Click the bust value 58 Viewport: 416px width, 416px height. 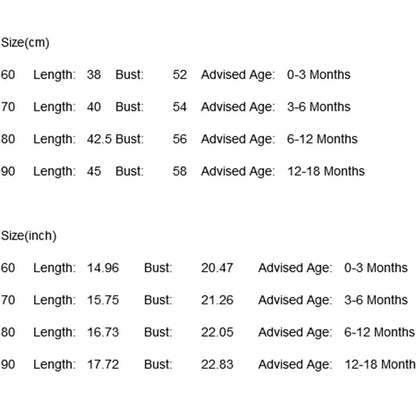point(180,171)
